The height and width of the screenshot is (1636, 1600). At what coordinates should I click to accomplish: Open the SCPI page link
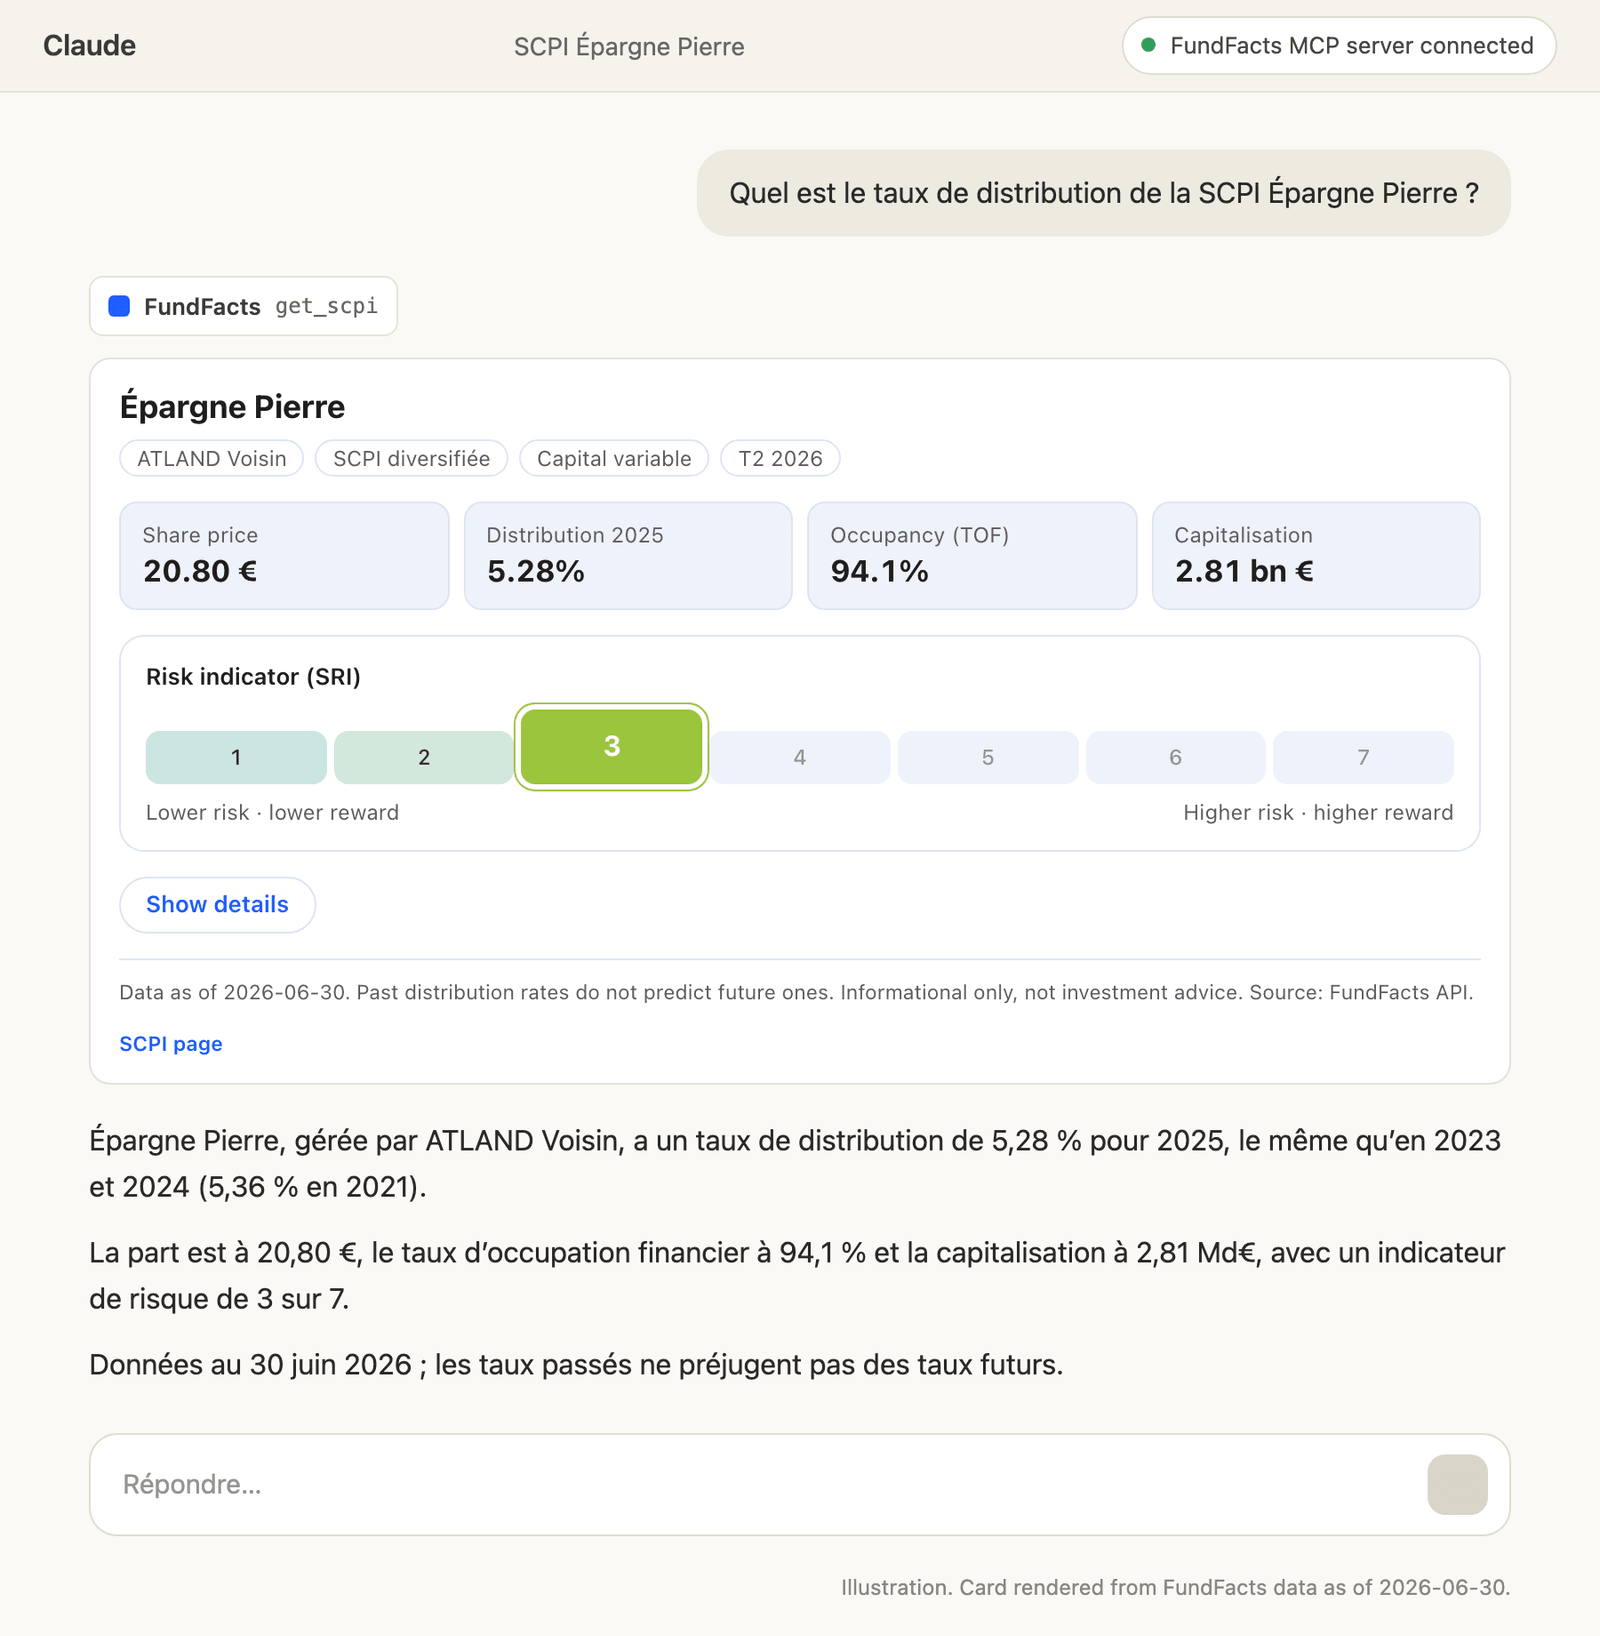171,1044
